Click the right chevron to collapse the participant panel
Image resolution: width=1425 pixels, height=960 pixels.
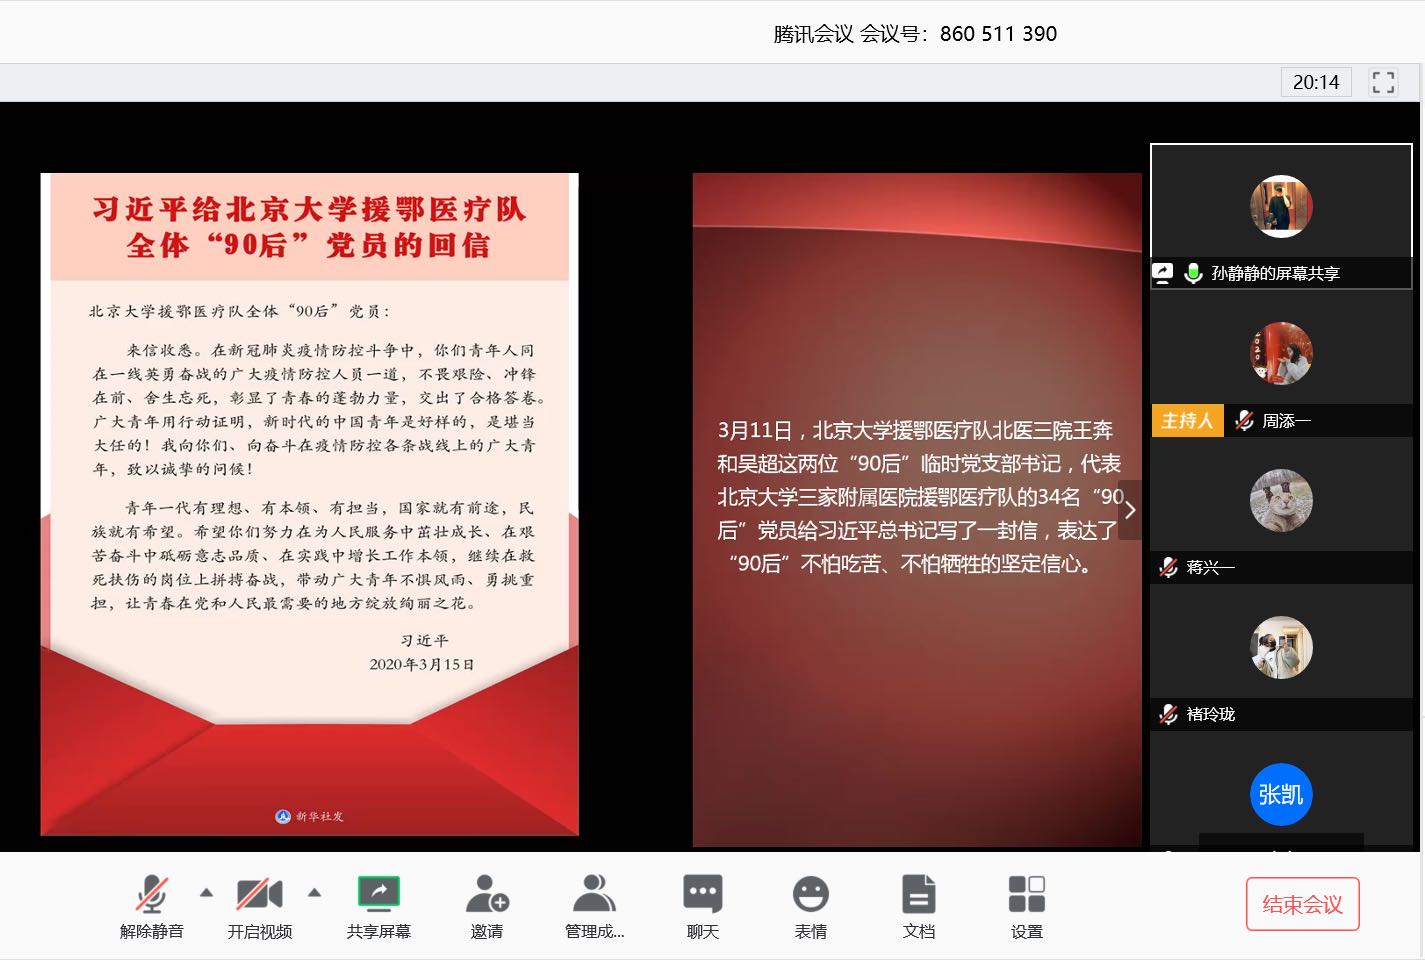pos(1130,510)
